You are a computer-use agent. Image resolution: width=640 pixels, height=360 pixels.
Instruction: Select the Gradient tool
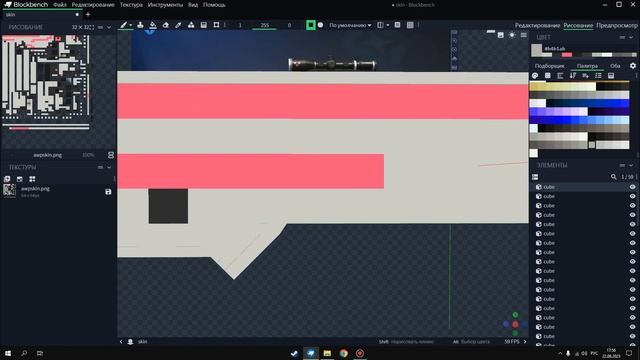204,25
